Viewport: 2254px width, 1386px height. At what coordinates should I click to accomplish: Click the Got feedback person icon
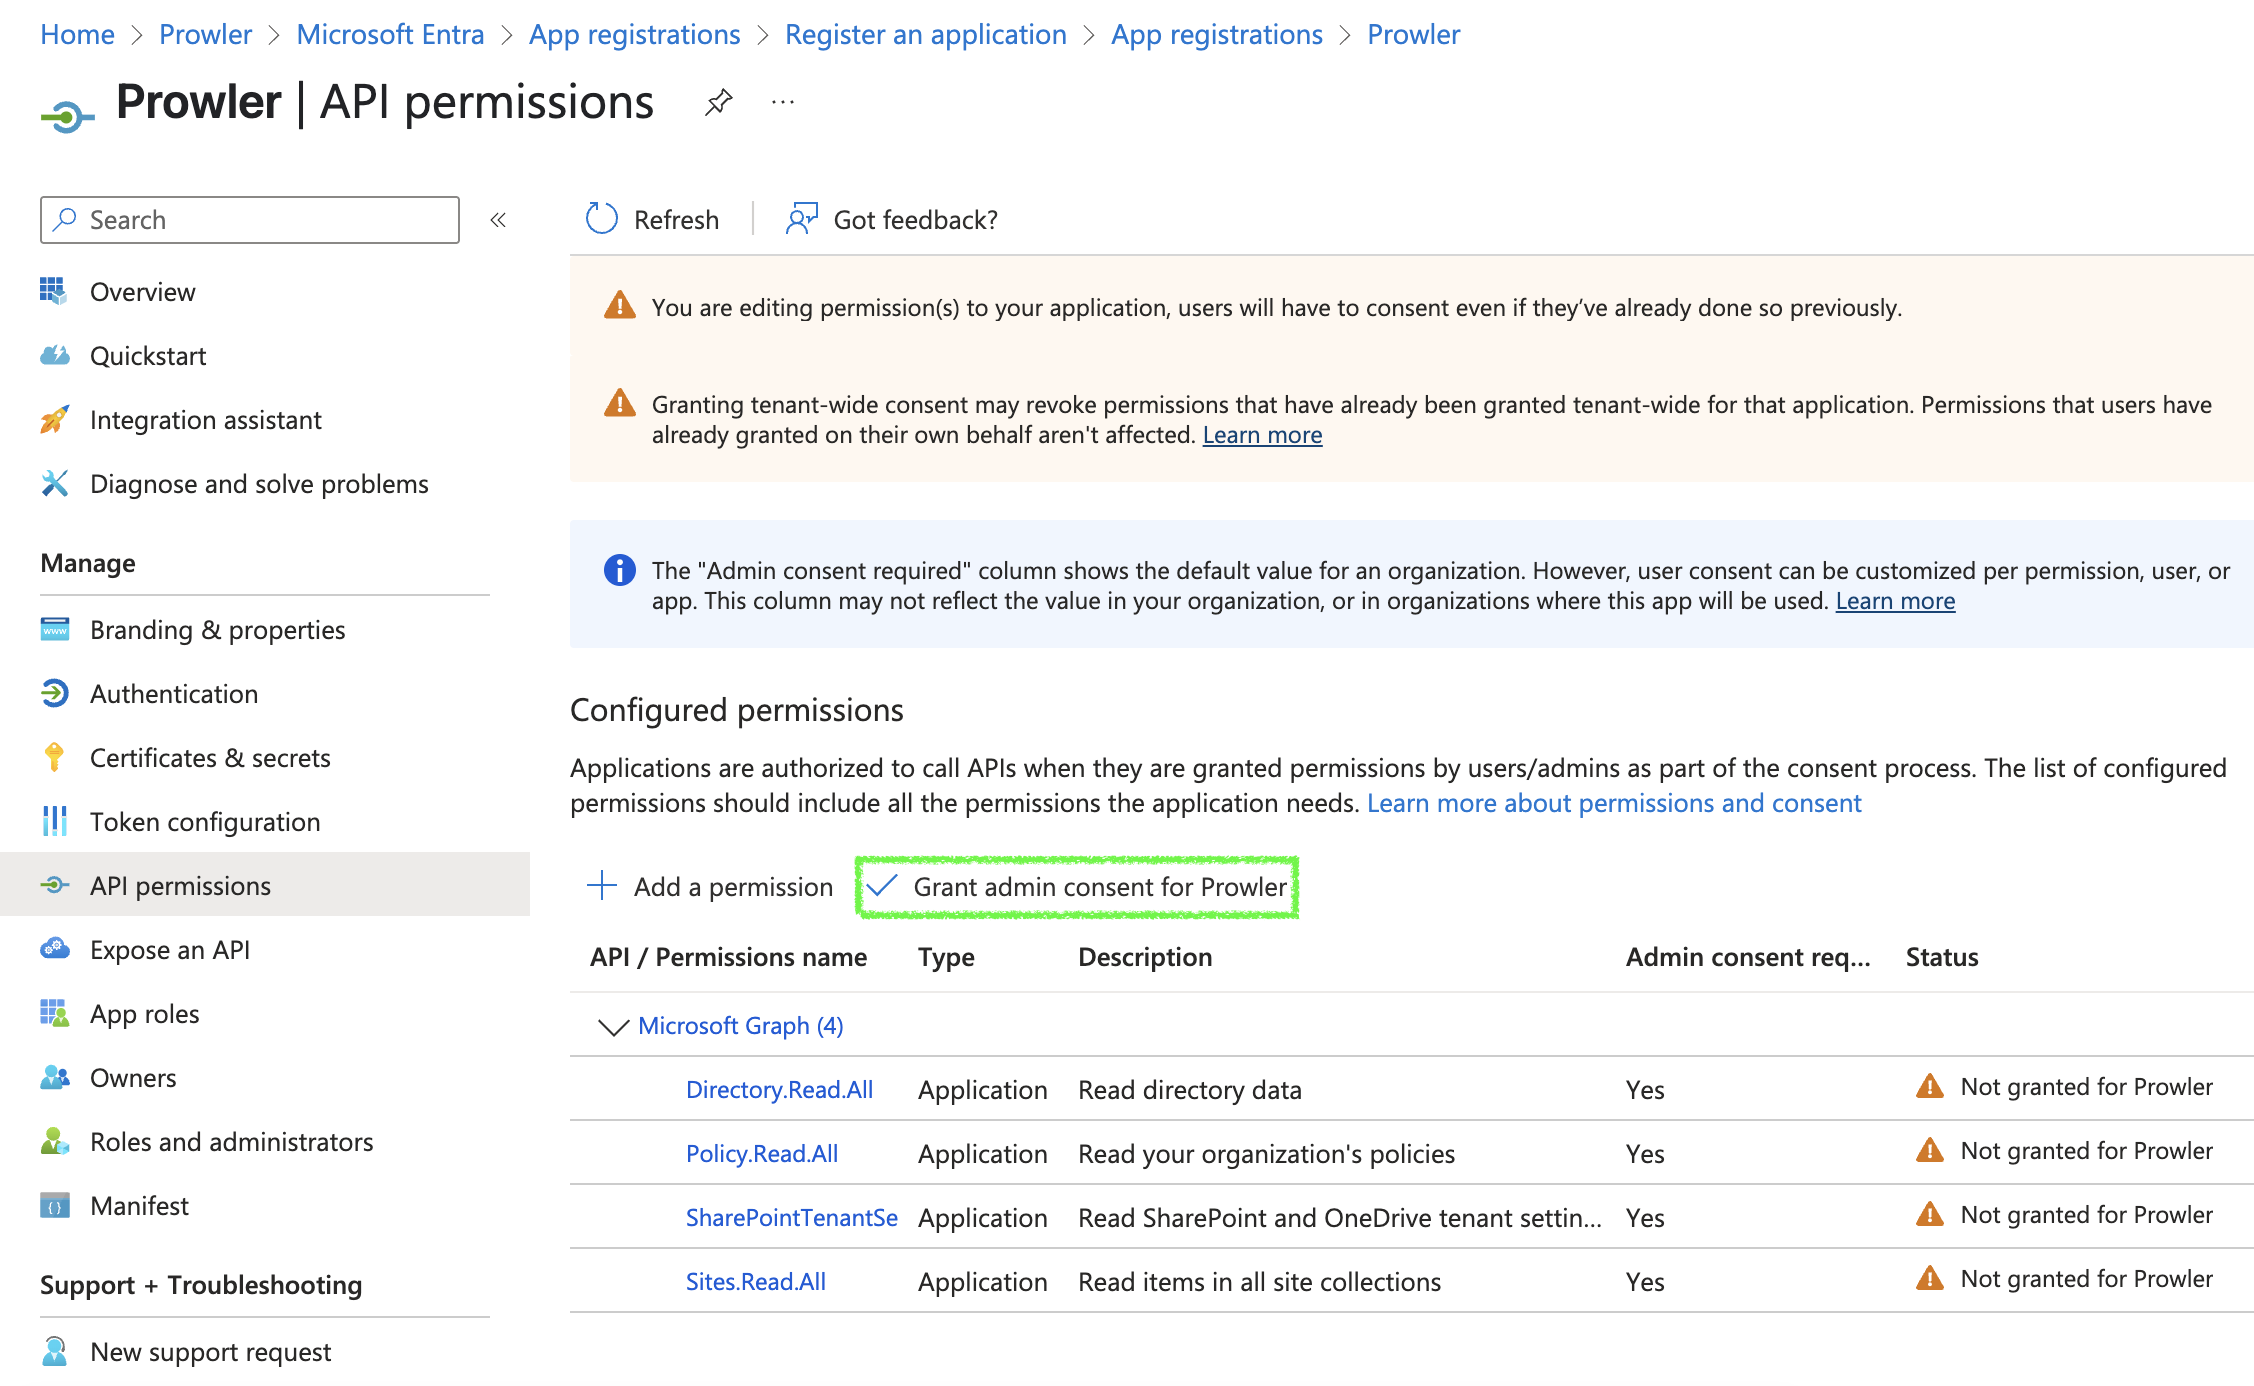coord(802,219)
